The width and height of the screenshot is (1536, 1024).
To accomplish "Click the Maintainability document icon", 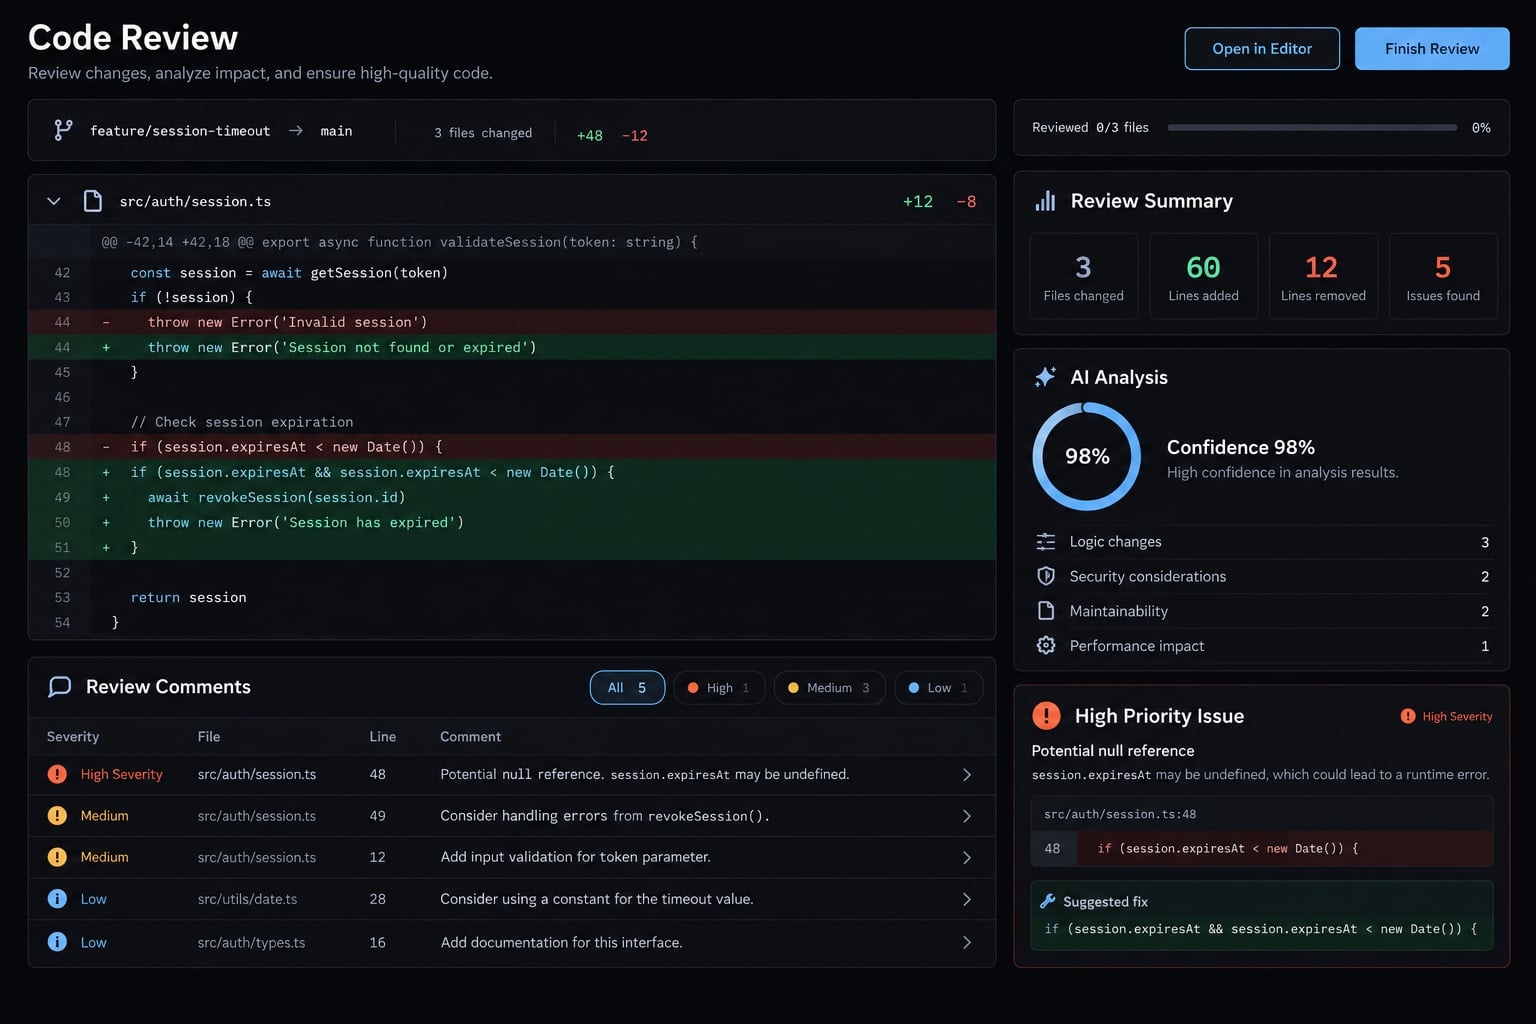I will point(1046,611).
